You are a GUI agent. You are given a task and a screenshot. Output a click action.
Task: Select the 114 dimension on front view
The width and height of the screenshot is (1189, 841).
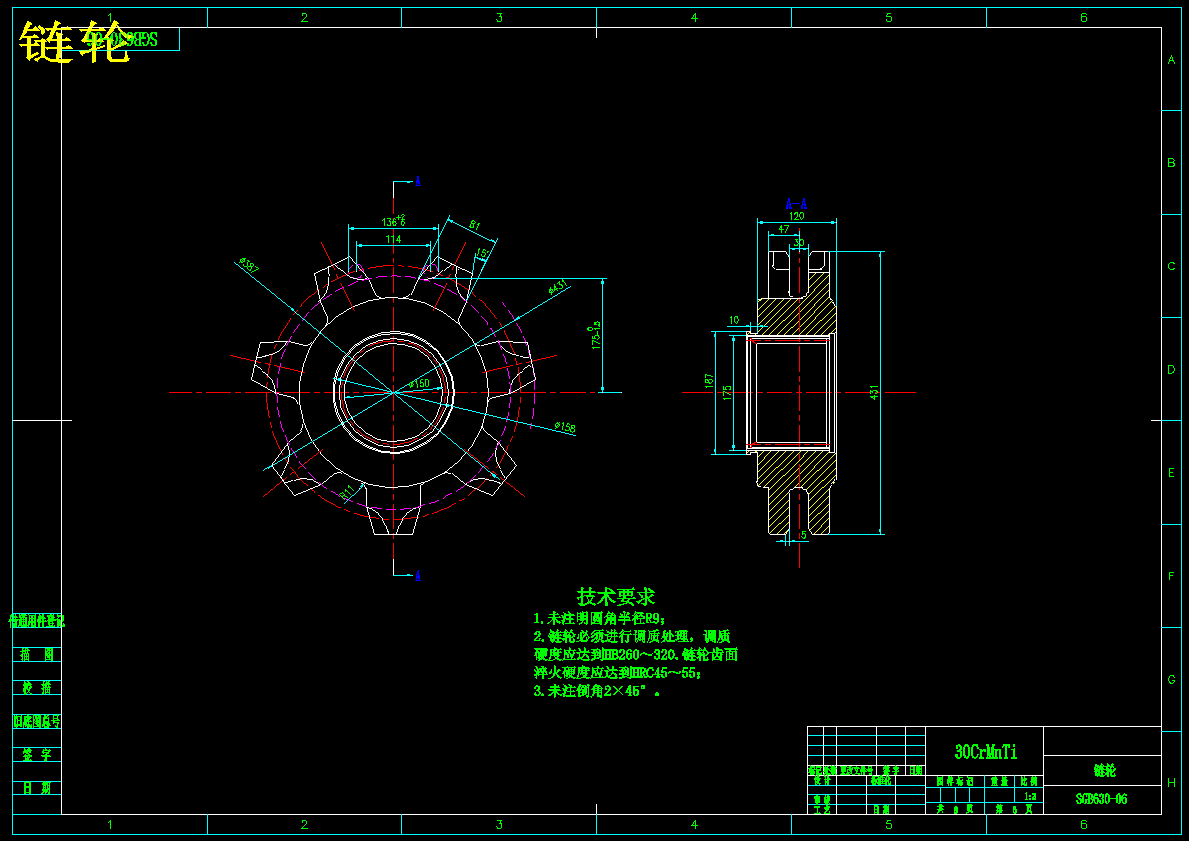click(x=393, y=239)
